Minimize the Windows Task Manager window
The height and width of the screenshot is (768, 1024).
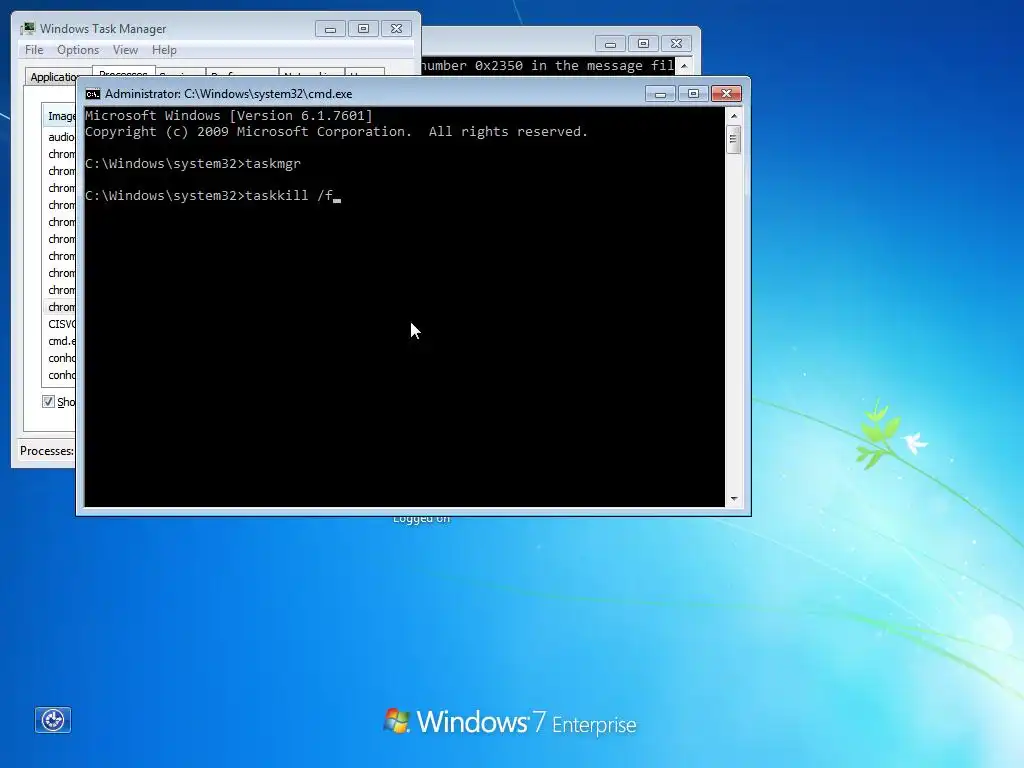(x=330, y=29)
